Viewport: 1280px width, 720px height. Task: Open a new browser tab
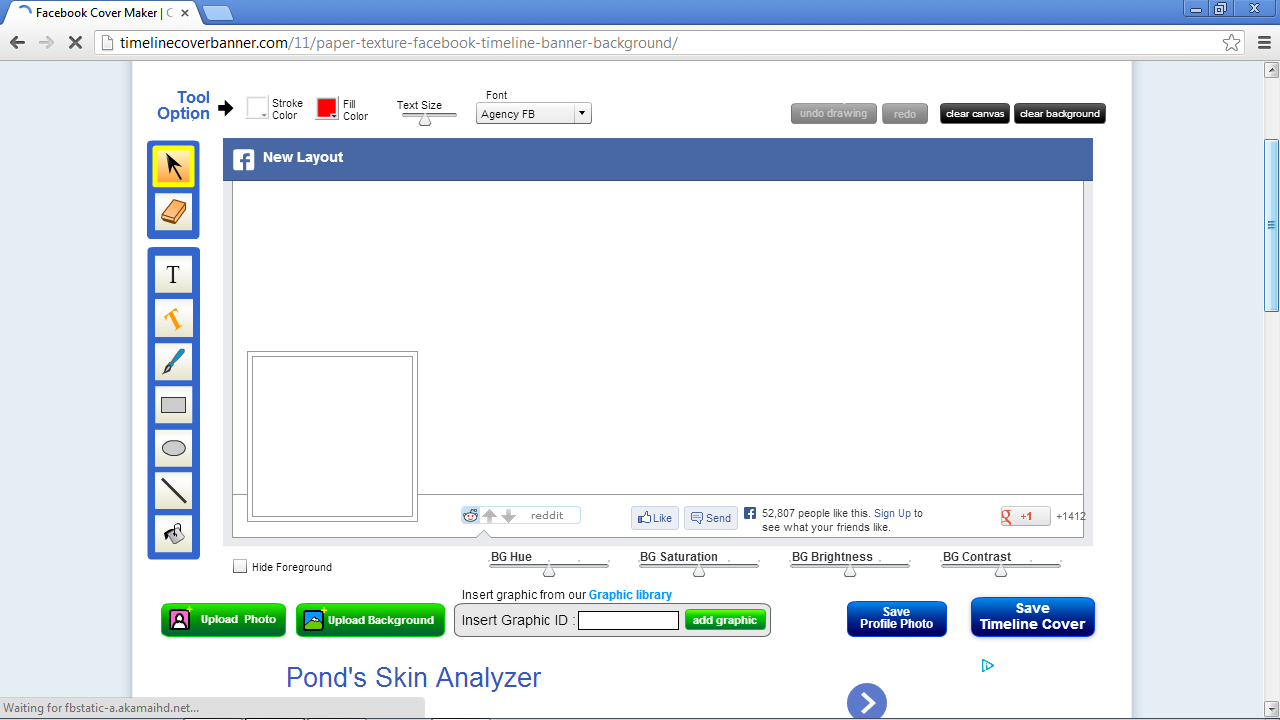(217, 13)
